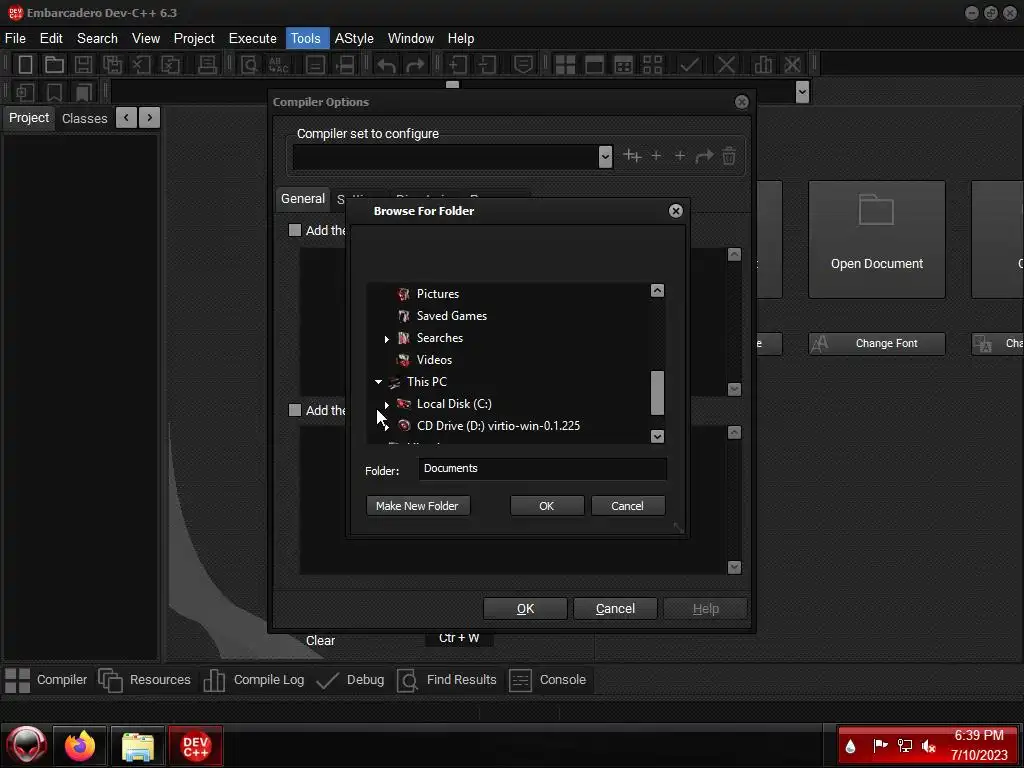1024x768 pixels.
Task: Switch to the Console tab
Action: pyautogui.click(x=547, y=680)
